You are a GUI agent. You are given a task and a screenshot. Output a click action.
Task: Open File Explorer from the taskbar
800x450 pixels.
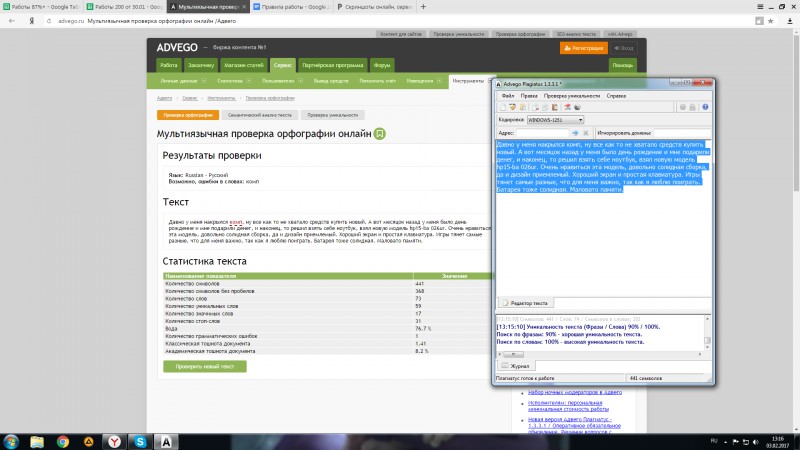(x=37, y=442)
